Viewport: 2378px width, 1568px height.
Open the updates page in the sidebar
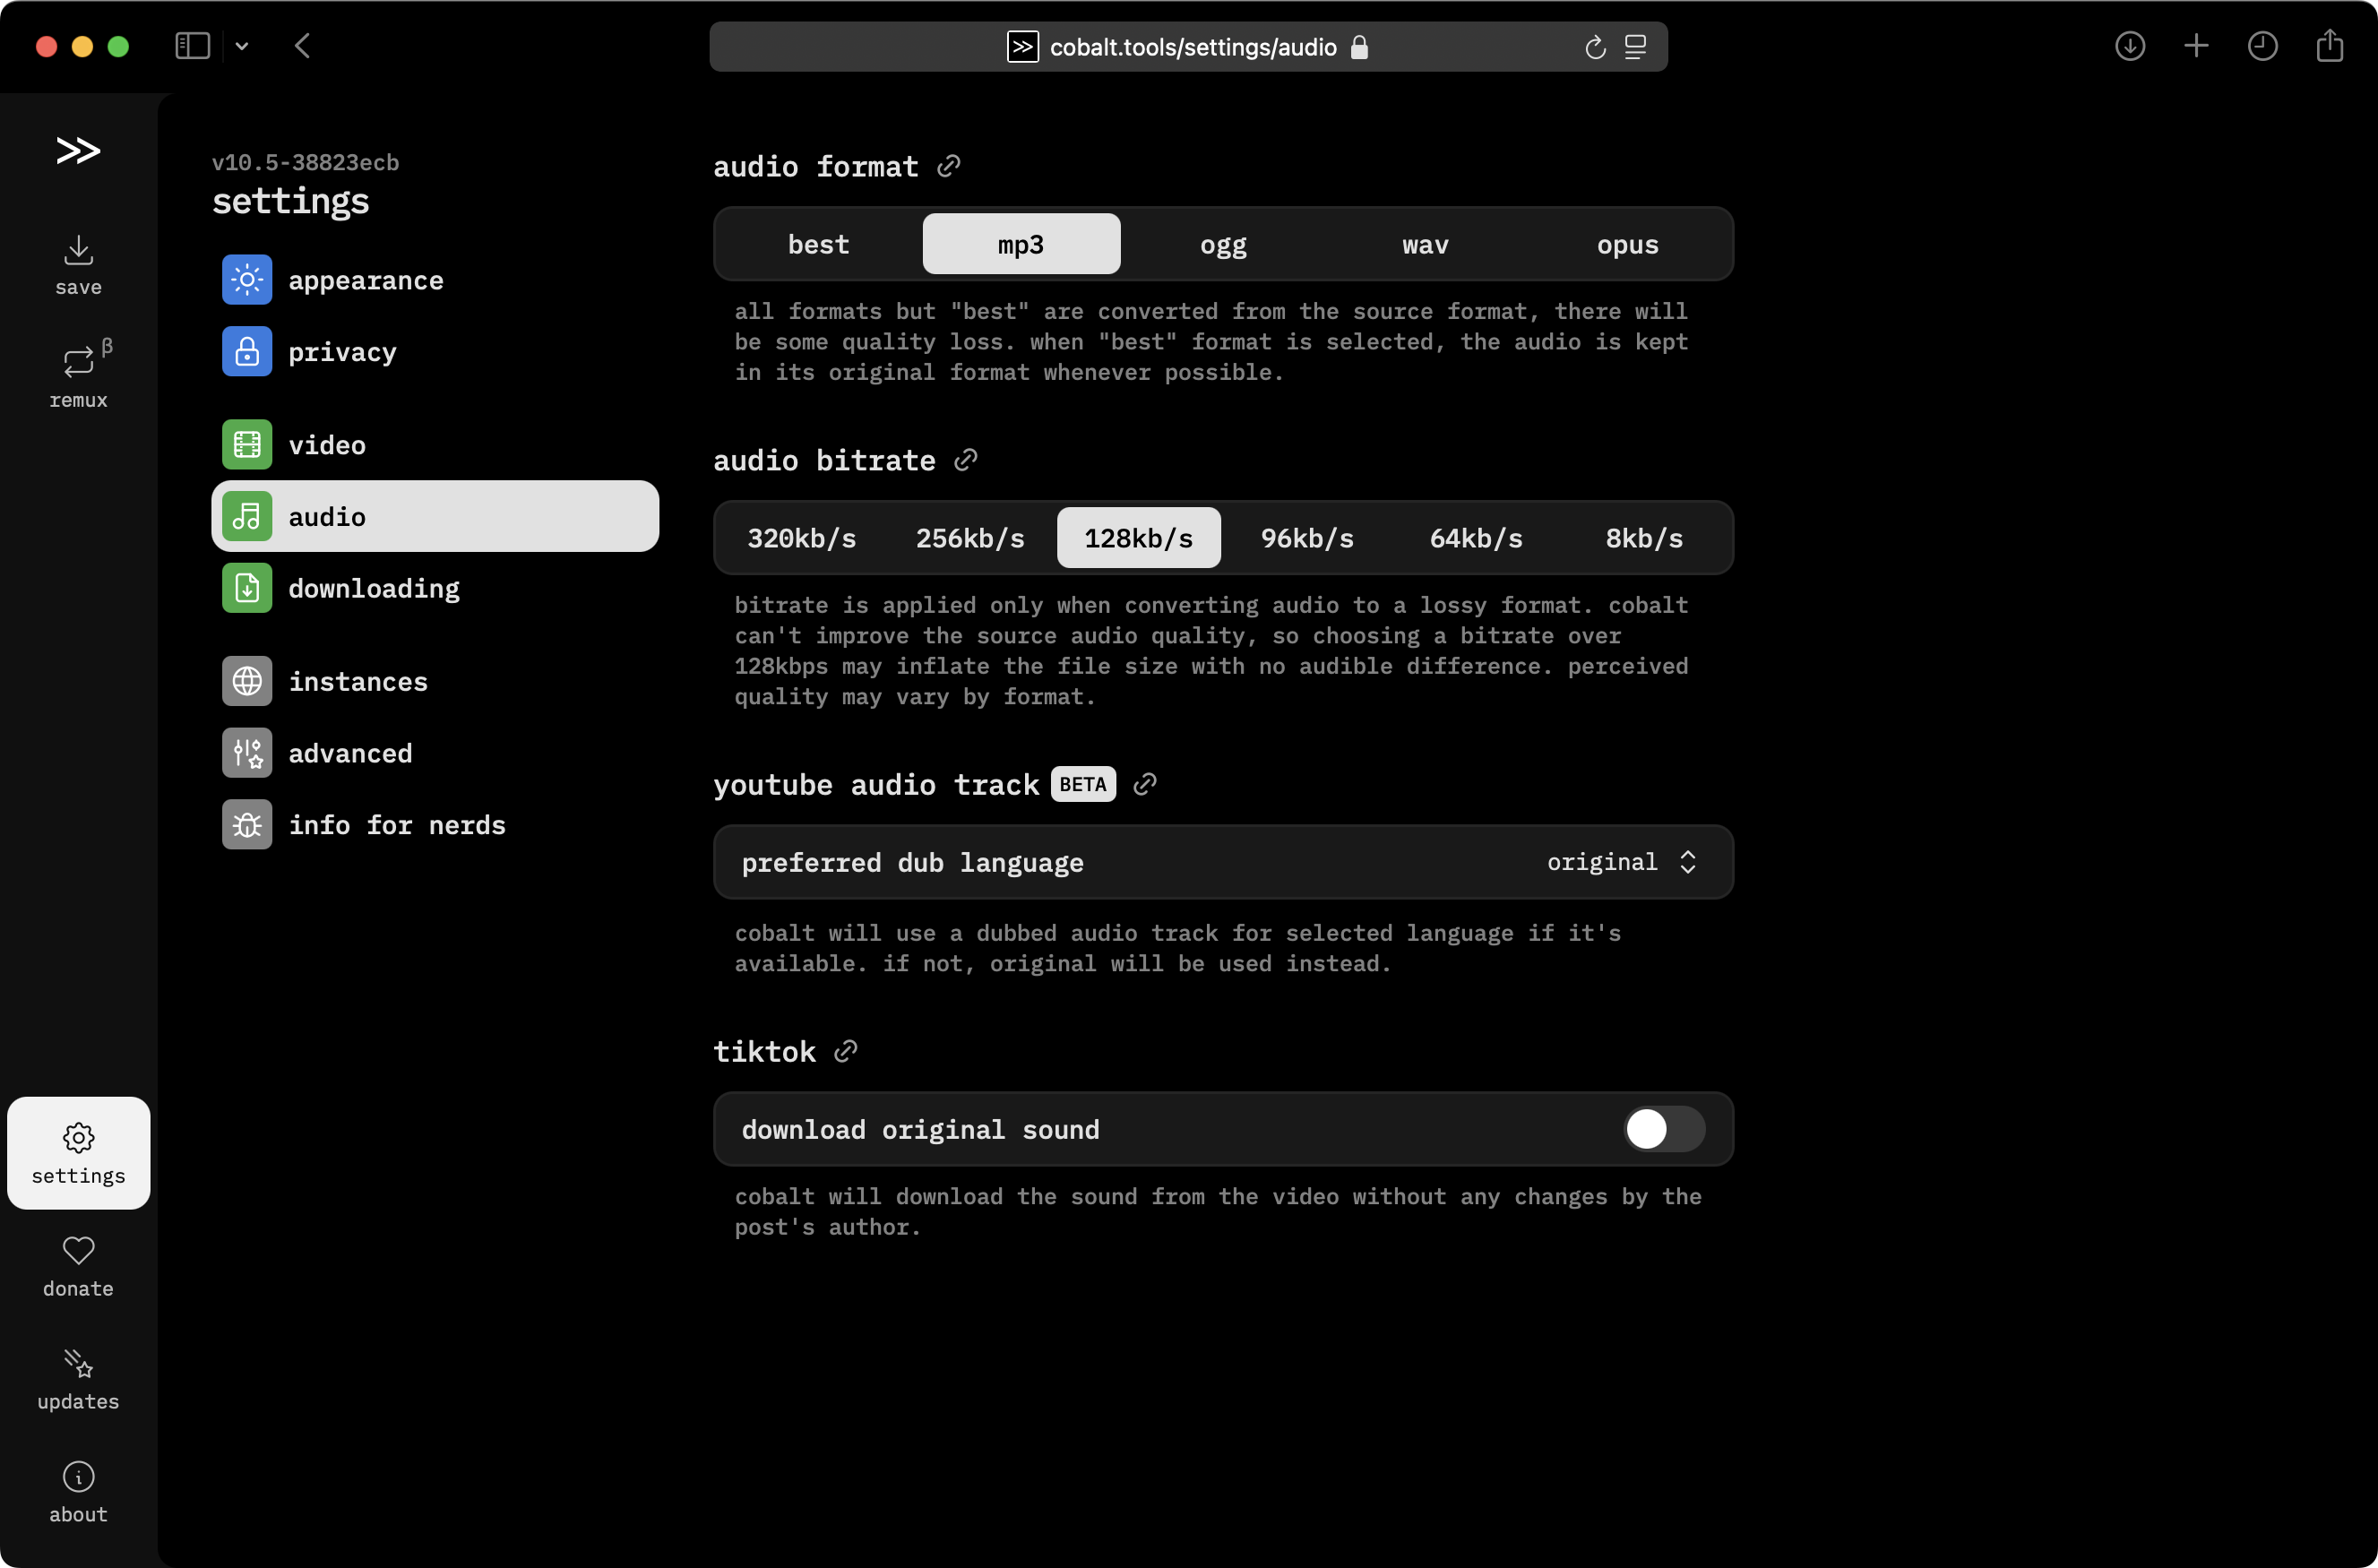tap(78, 1378)
